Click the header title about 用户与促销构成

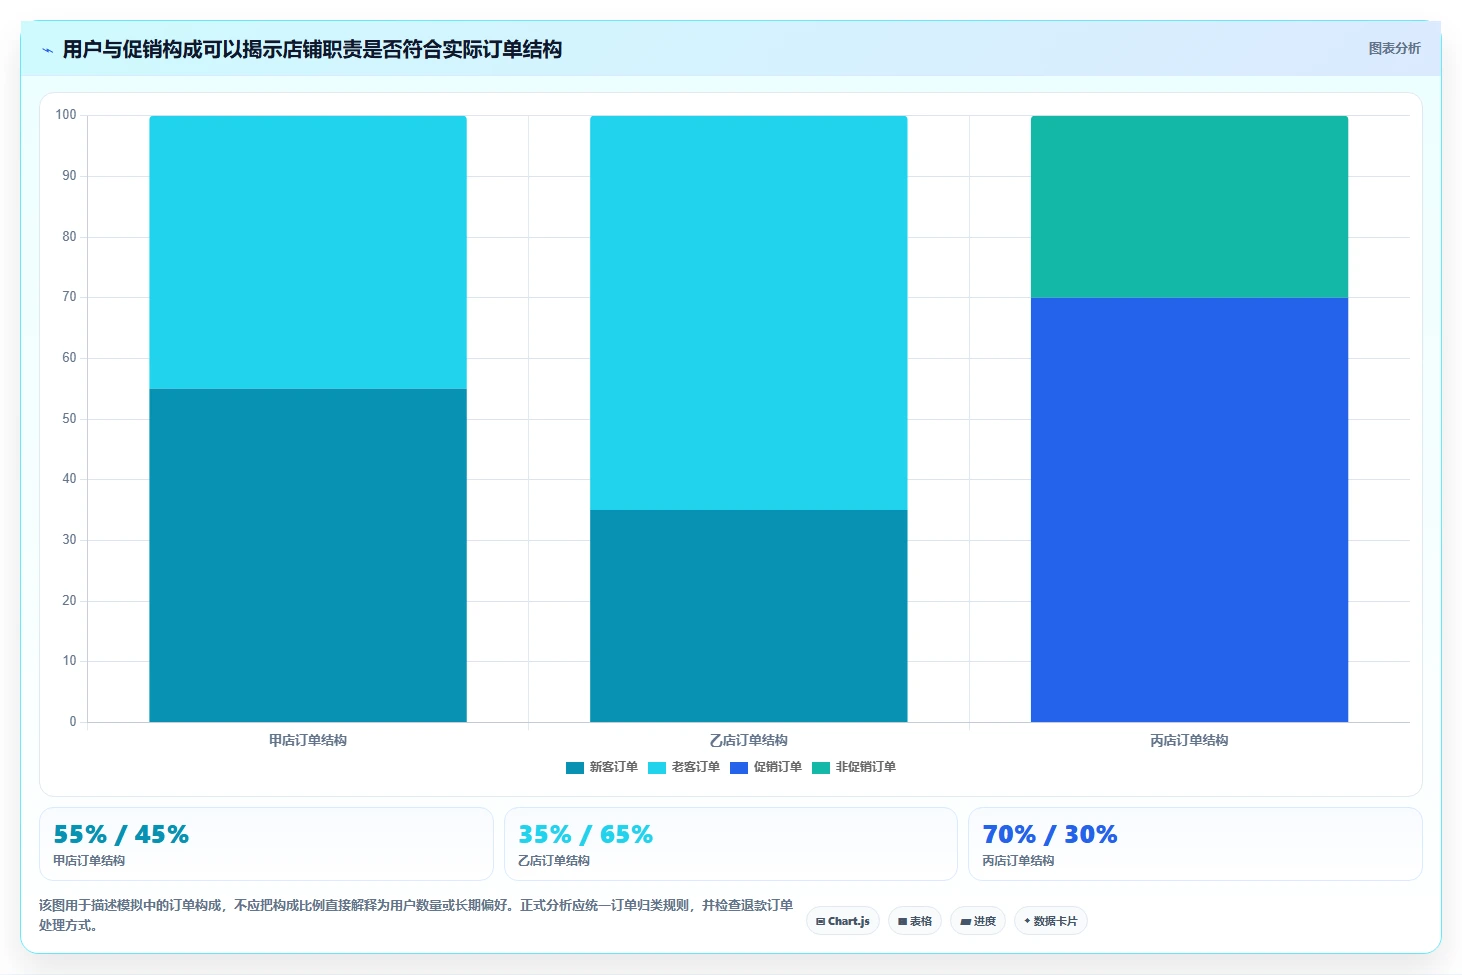point(312,49)
